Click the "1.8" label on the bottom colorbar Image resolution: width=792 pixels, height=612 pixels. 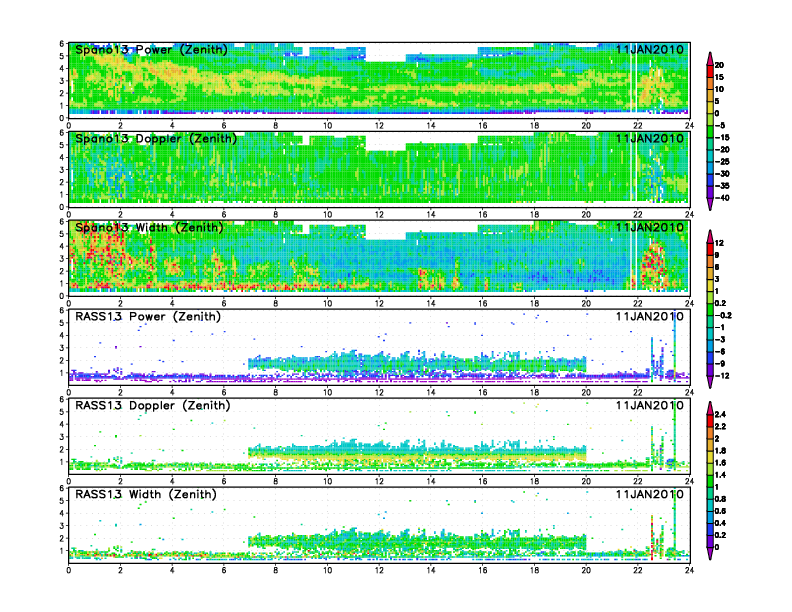point(720,451)
